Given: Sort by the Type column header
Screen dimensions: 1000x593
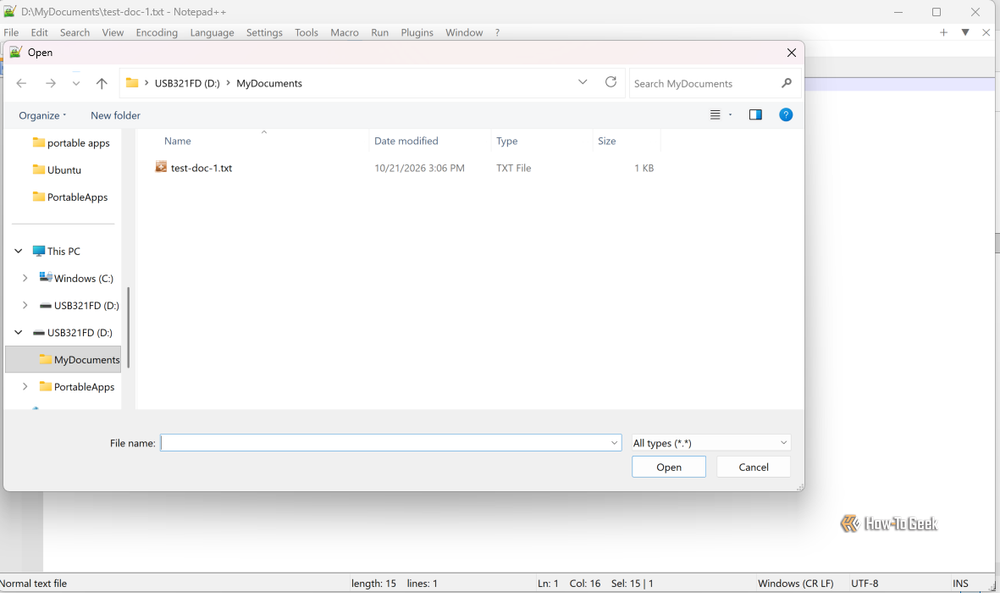Looking at the screenshot, I should tap(507, 141).
